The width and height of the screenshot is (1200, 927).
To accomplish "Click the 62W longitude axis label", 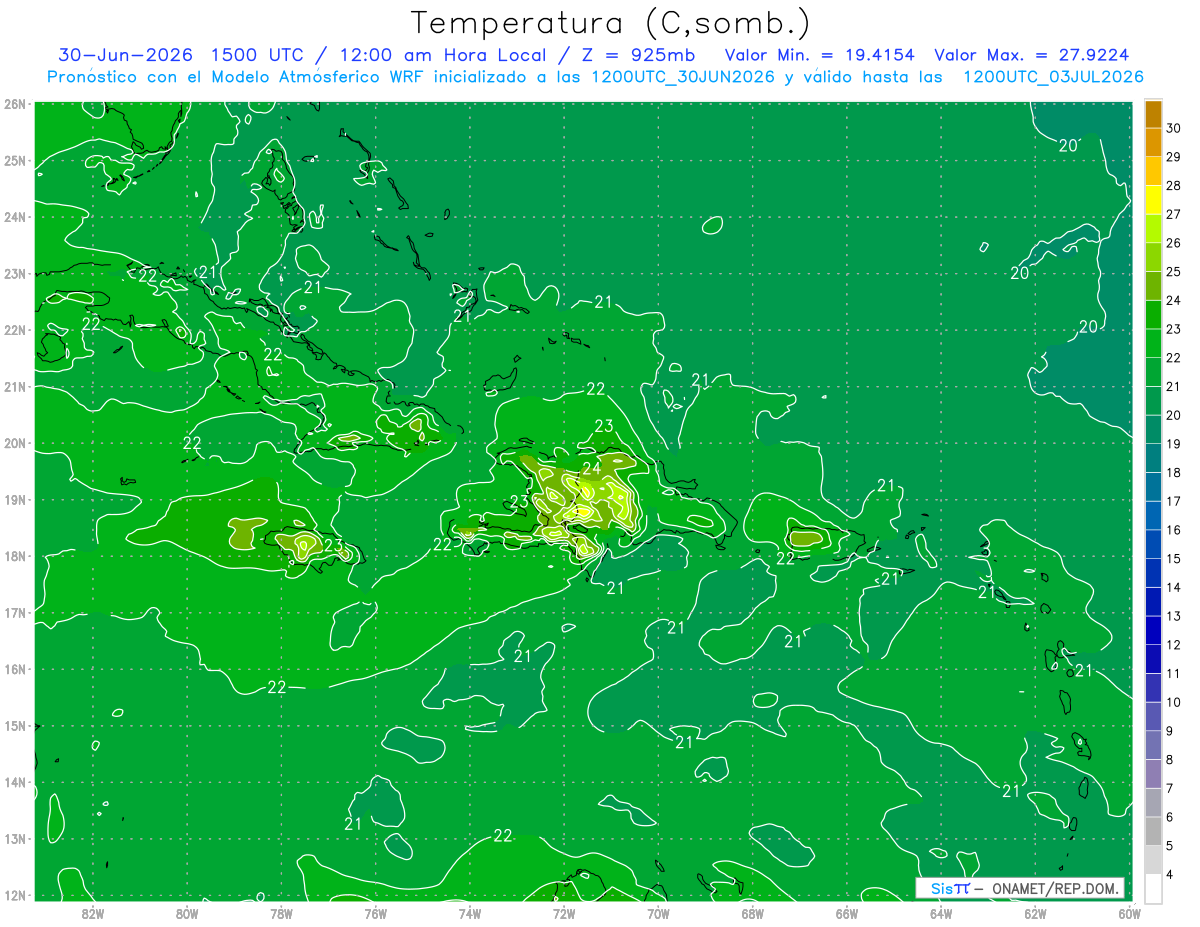I will (x=1034, y=912).
